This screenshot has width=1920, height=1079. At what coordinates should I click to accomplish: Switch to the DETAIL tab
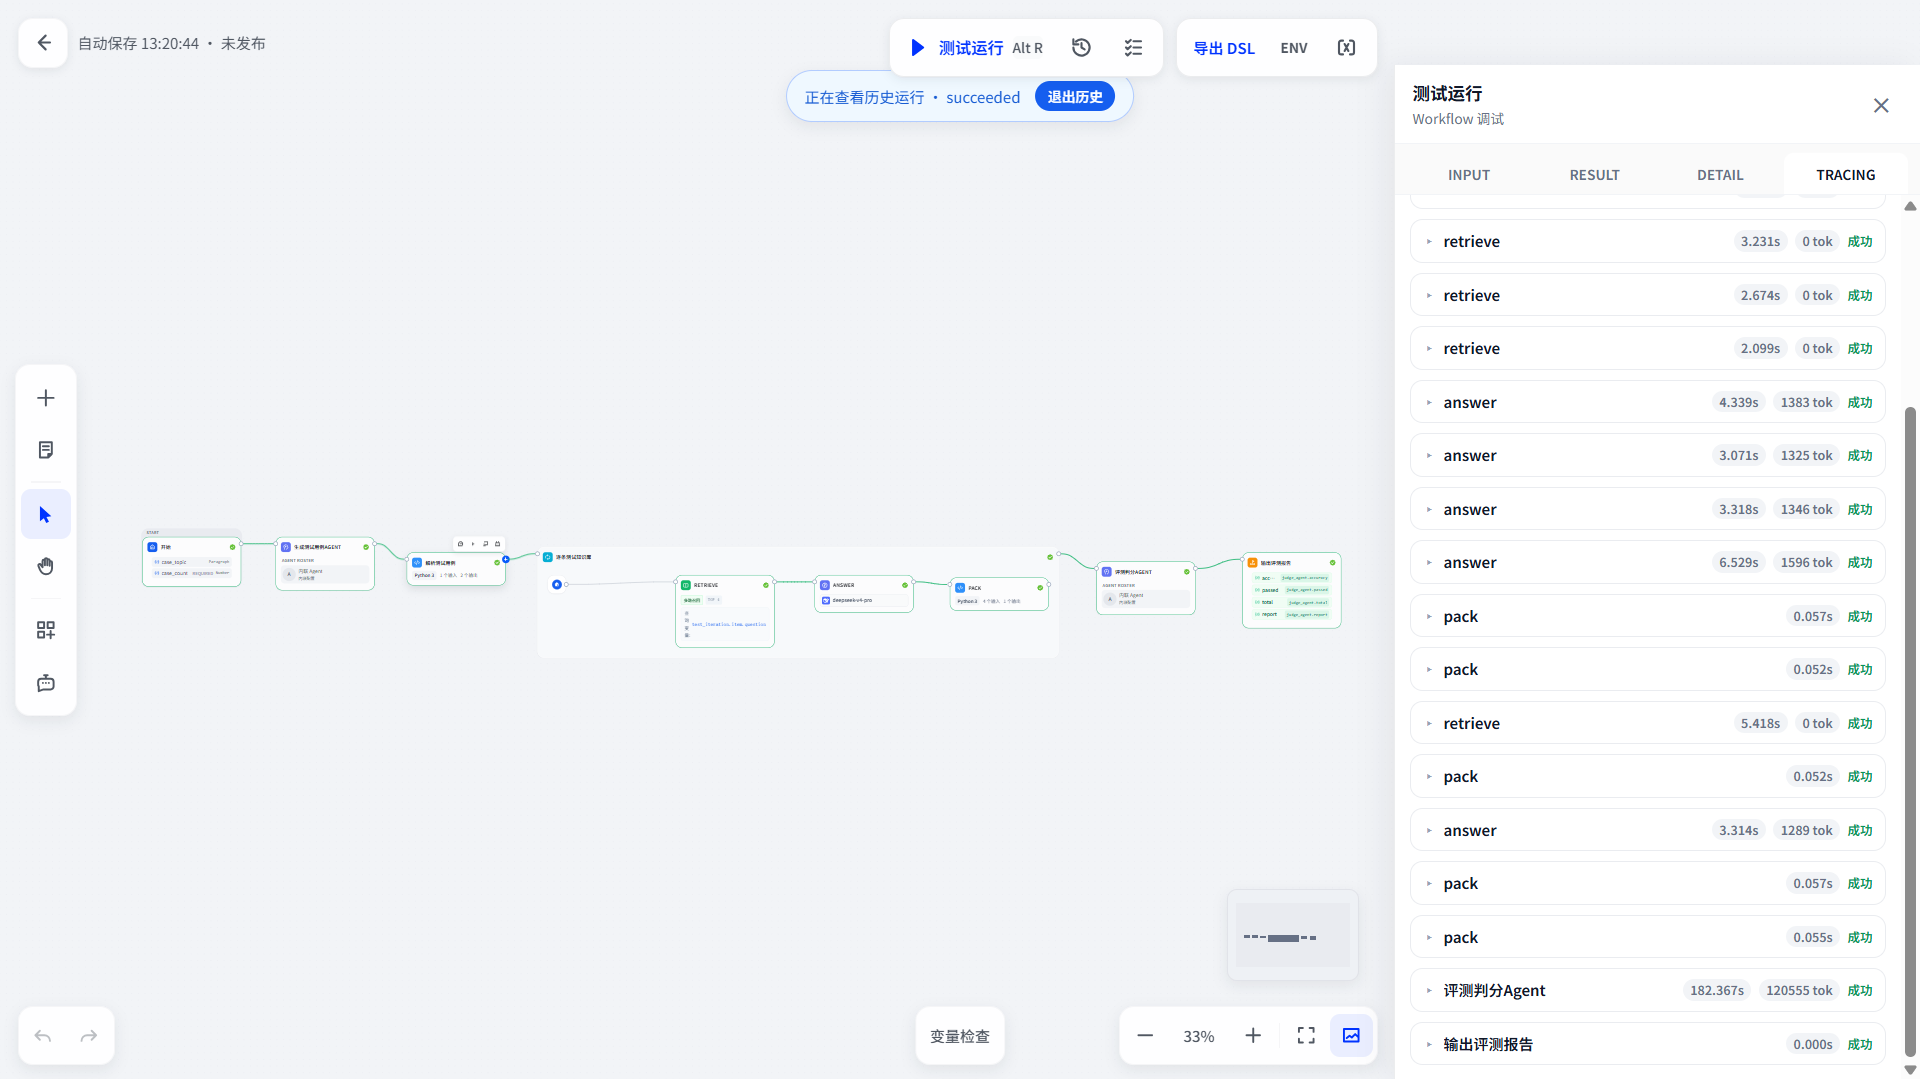click(1720, 175)
